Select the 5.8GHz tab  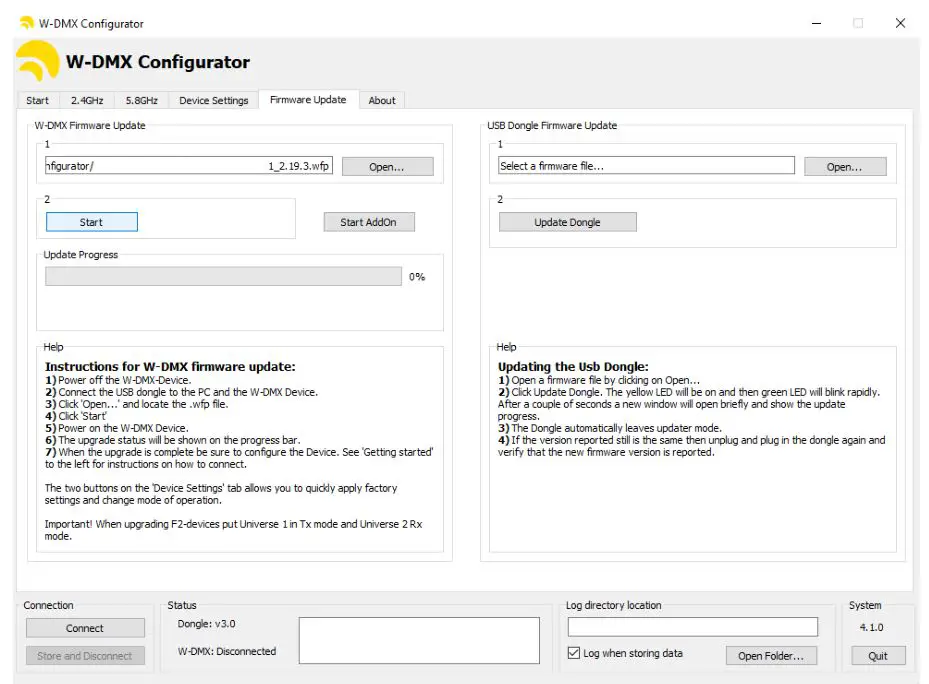click(141, 100)
